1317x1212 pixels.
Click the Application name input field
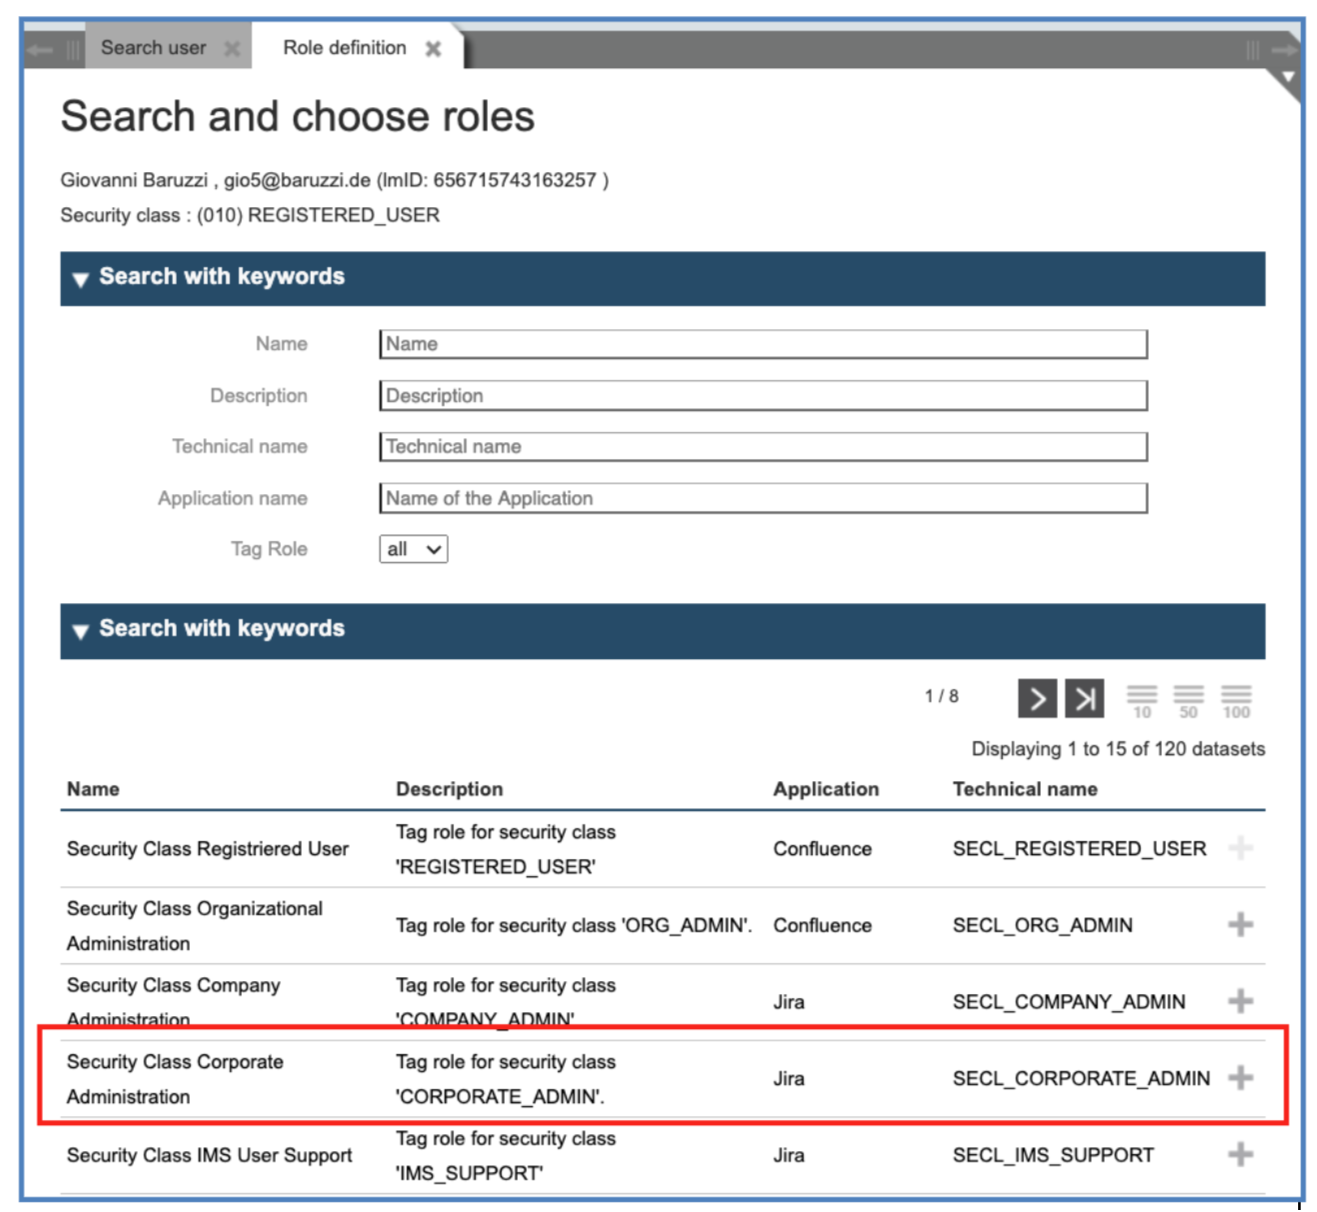[762, 498]
